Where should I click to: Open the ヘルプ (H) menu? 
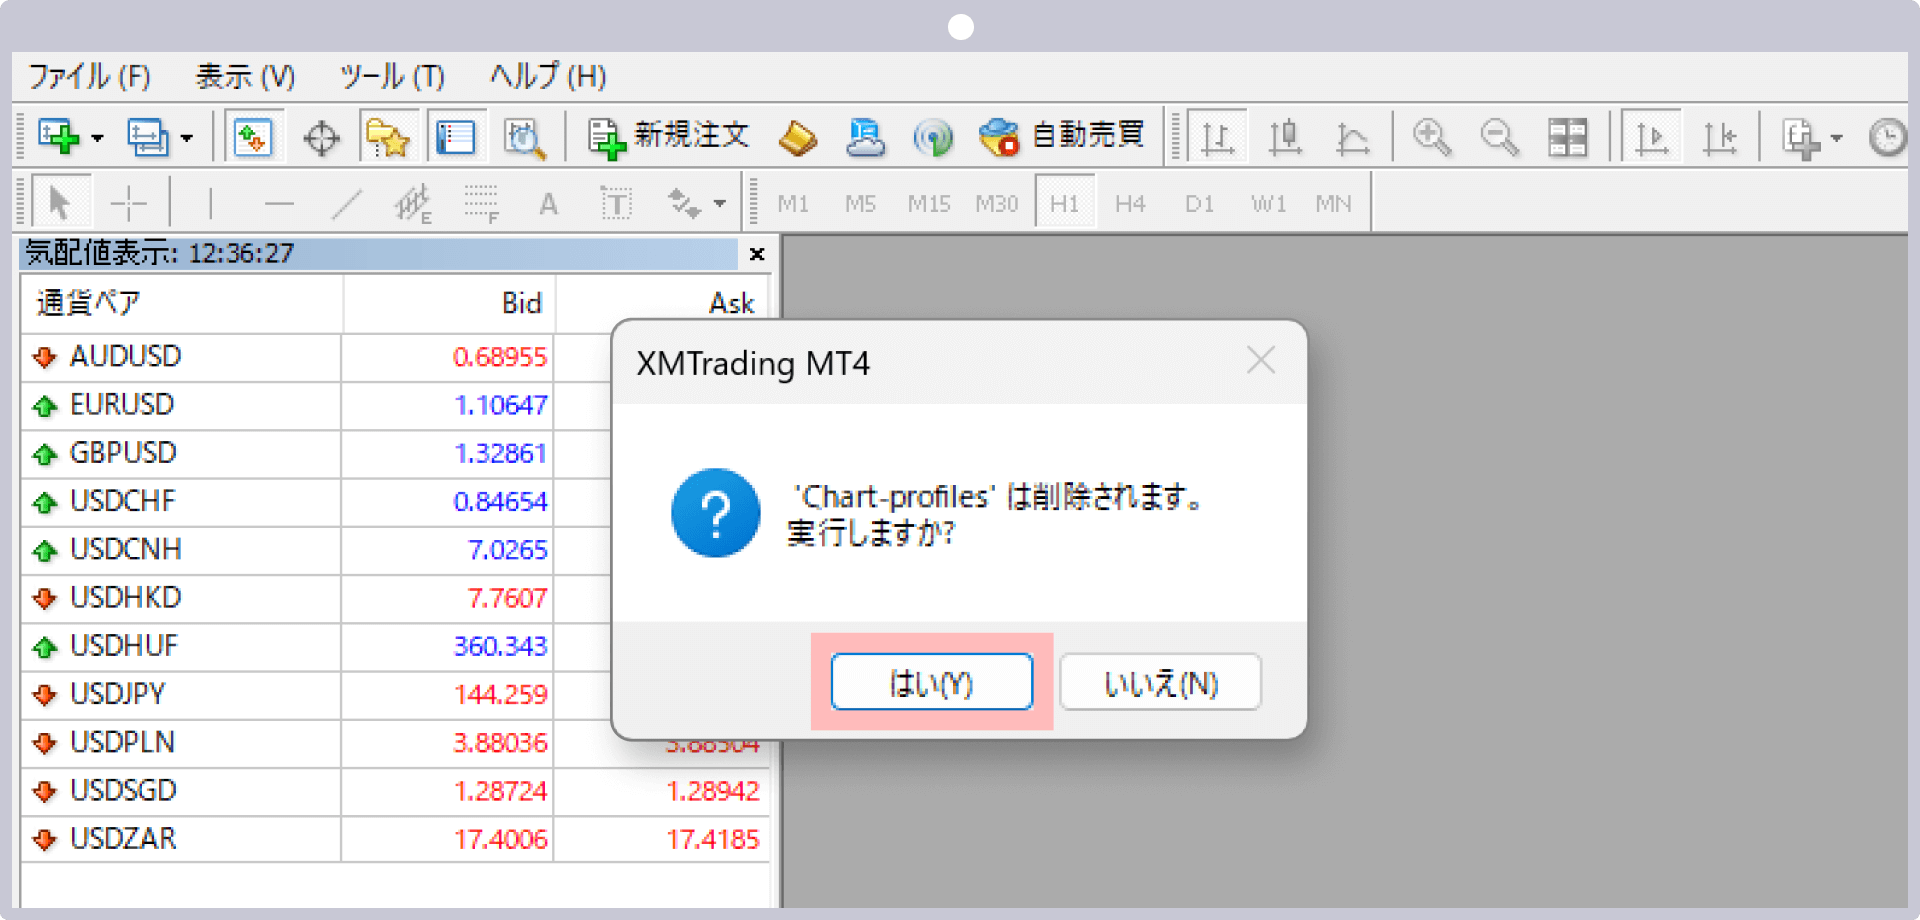548,77
